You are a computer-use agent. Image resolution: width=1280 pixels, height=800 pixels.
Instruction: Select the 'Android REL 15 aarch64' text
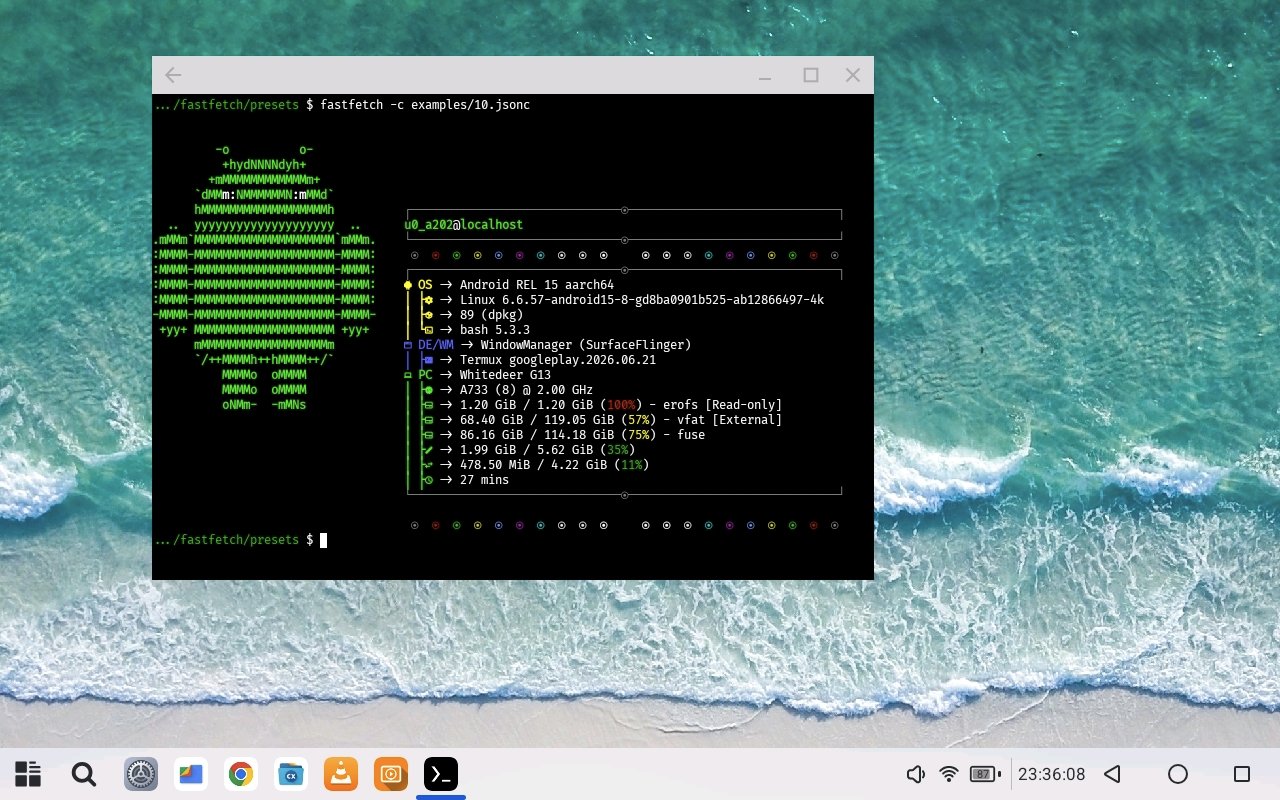[x=537, y=285]
